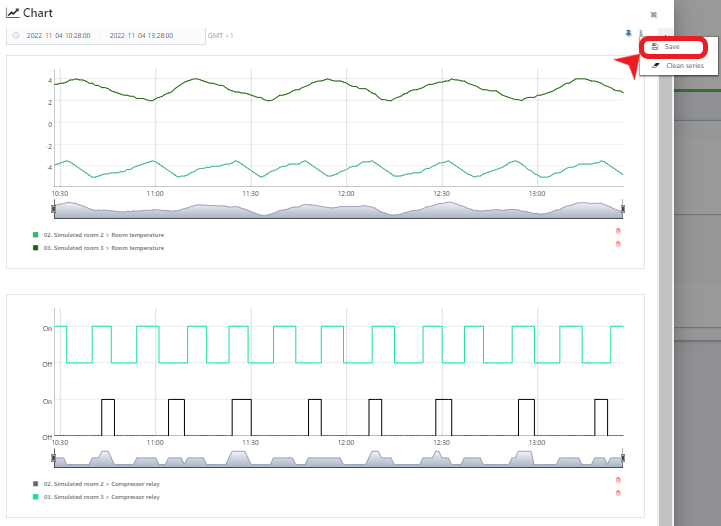
Task: Click right handle of compressor relay navigator
Action: click(x=622, y=458)
